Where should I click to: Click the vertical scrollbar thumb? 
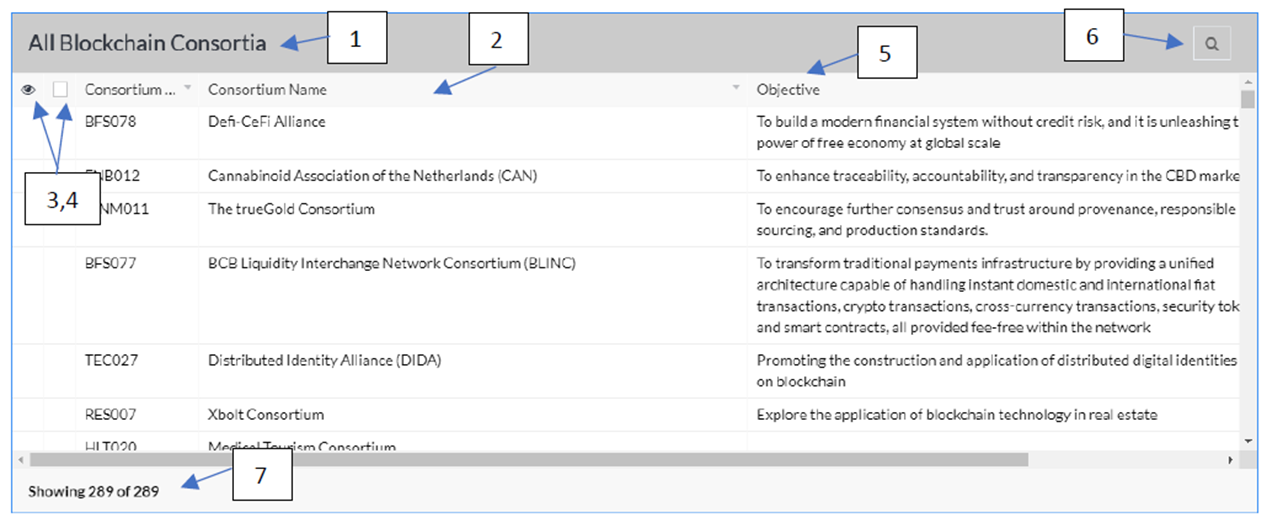(x=1247, y=98)
